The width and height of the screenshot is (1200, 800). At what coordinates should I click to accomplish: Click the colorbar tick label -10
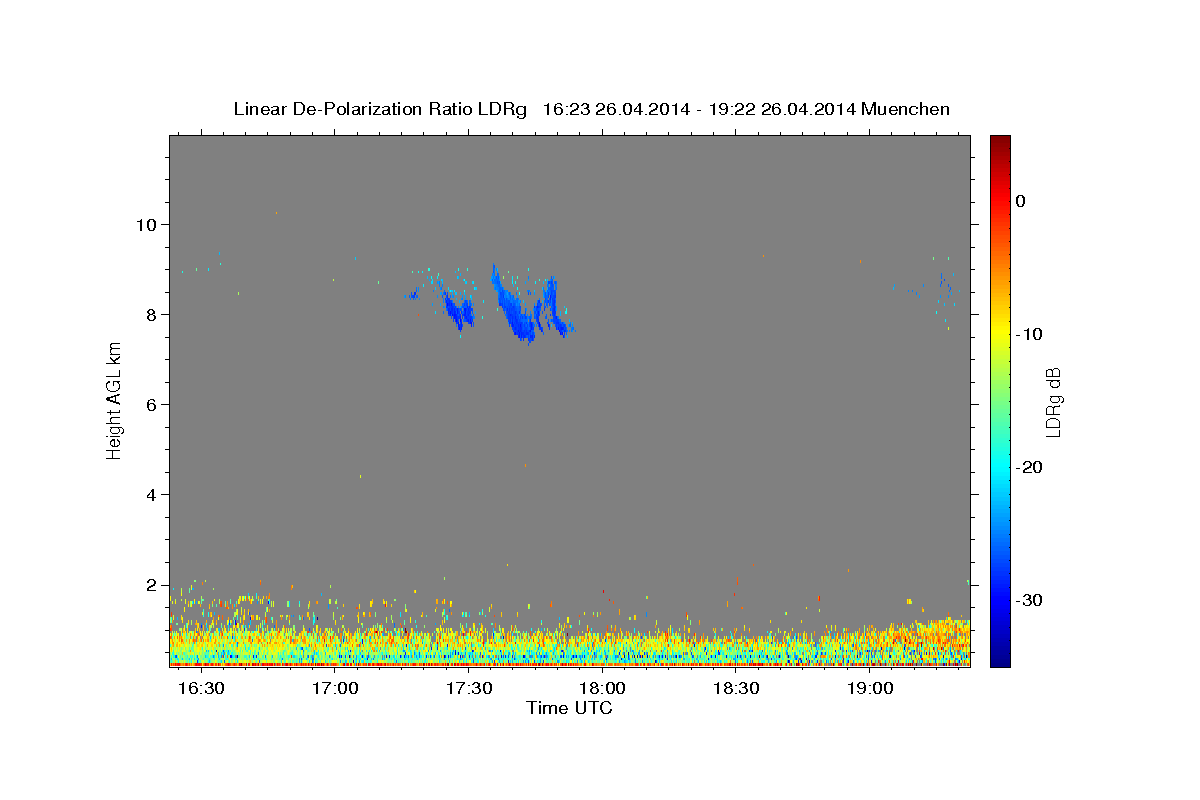point(1030,334)
